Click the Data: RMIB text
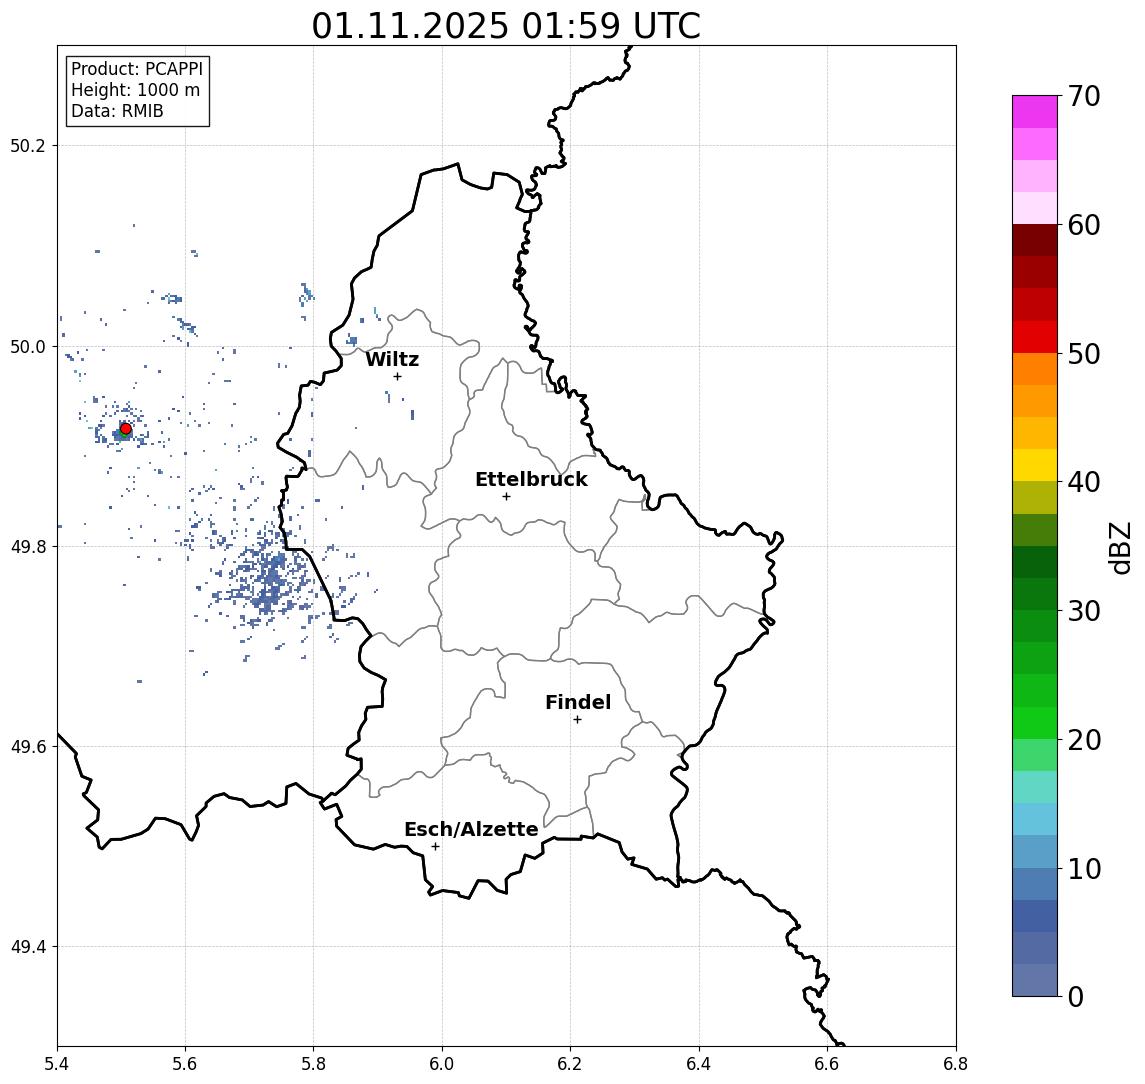Image resolution: width=1145 pixels, height=1084 pixels. pyautogui.click(x=117, y=111)
